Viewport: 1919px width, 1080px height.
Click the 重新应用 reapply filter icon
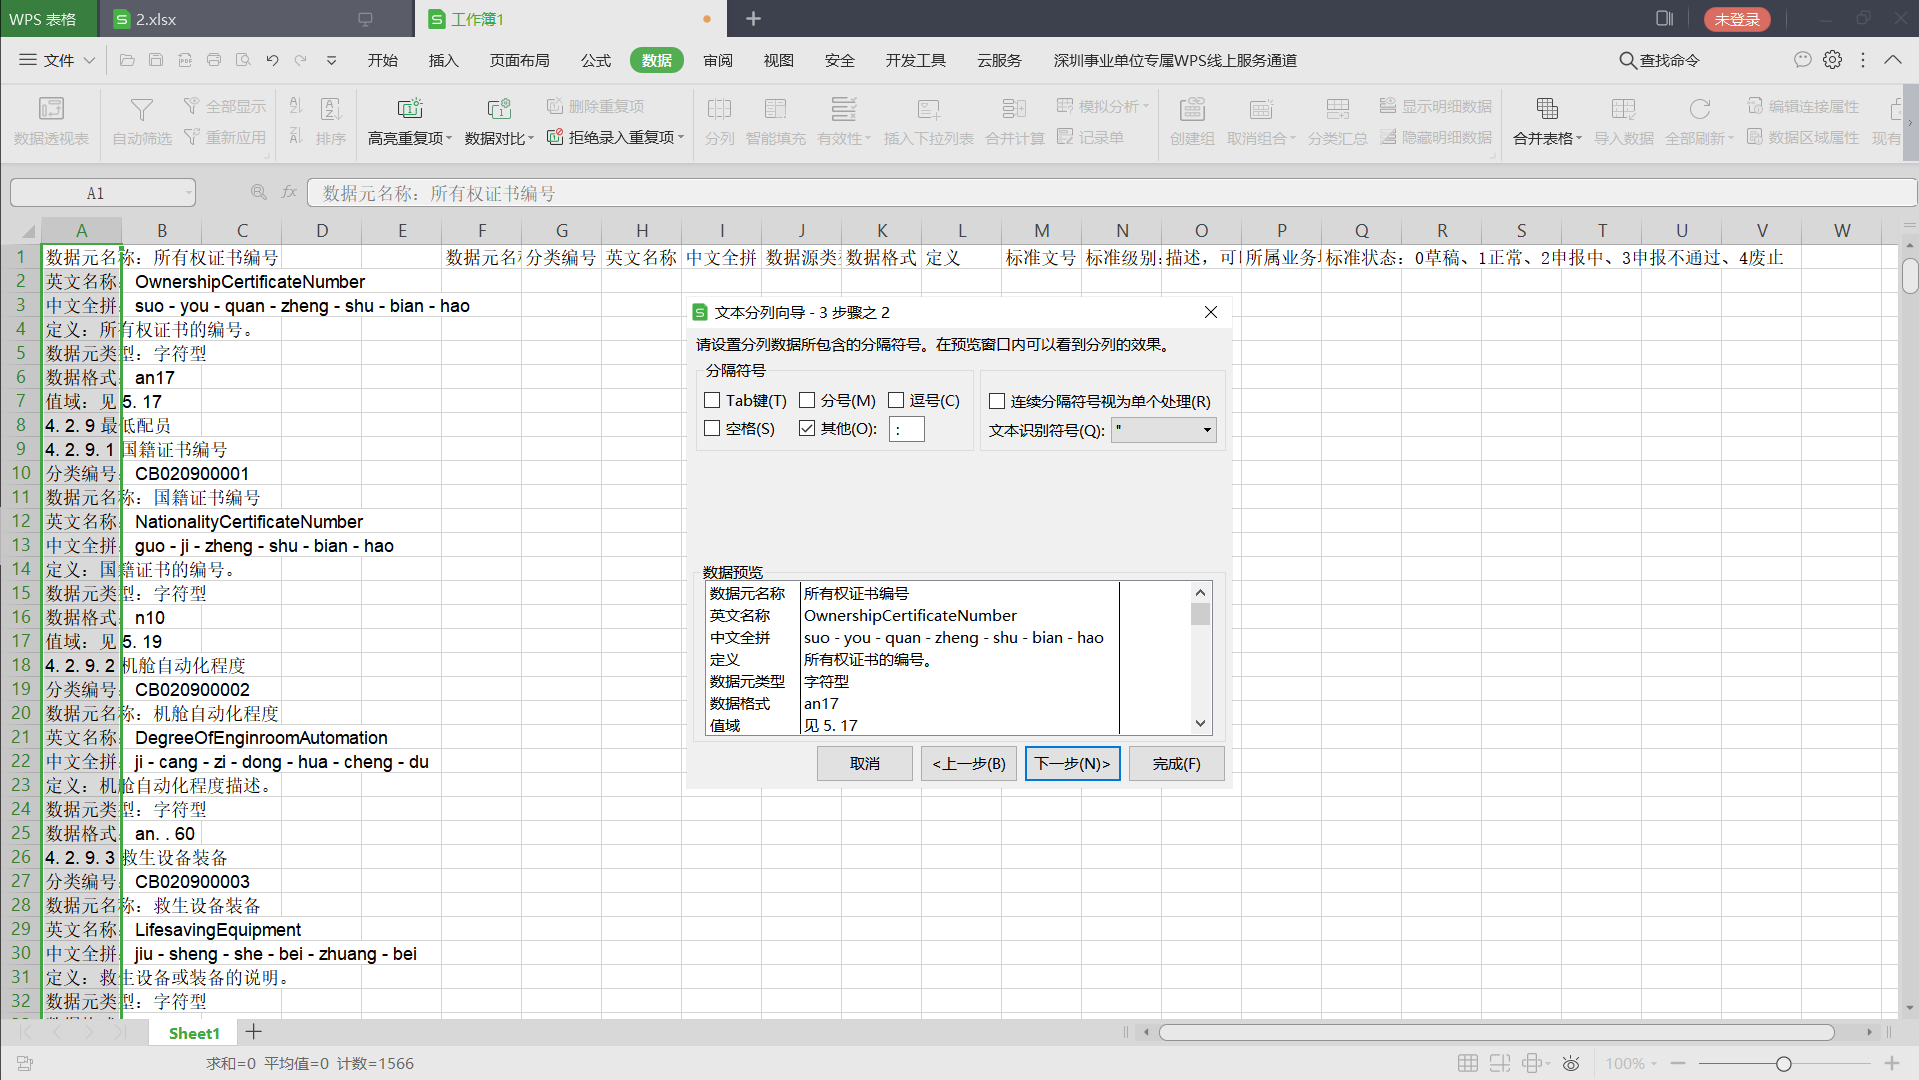(191, 136)
